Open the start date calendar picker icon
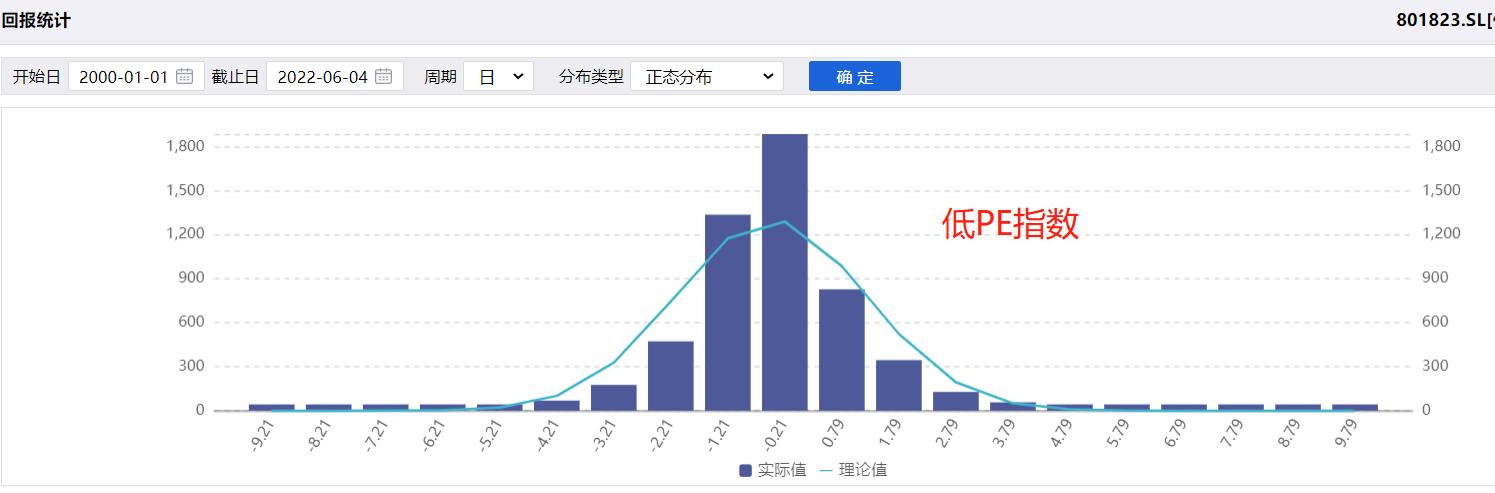The image size is (1495, 493). point(184,76)
